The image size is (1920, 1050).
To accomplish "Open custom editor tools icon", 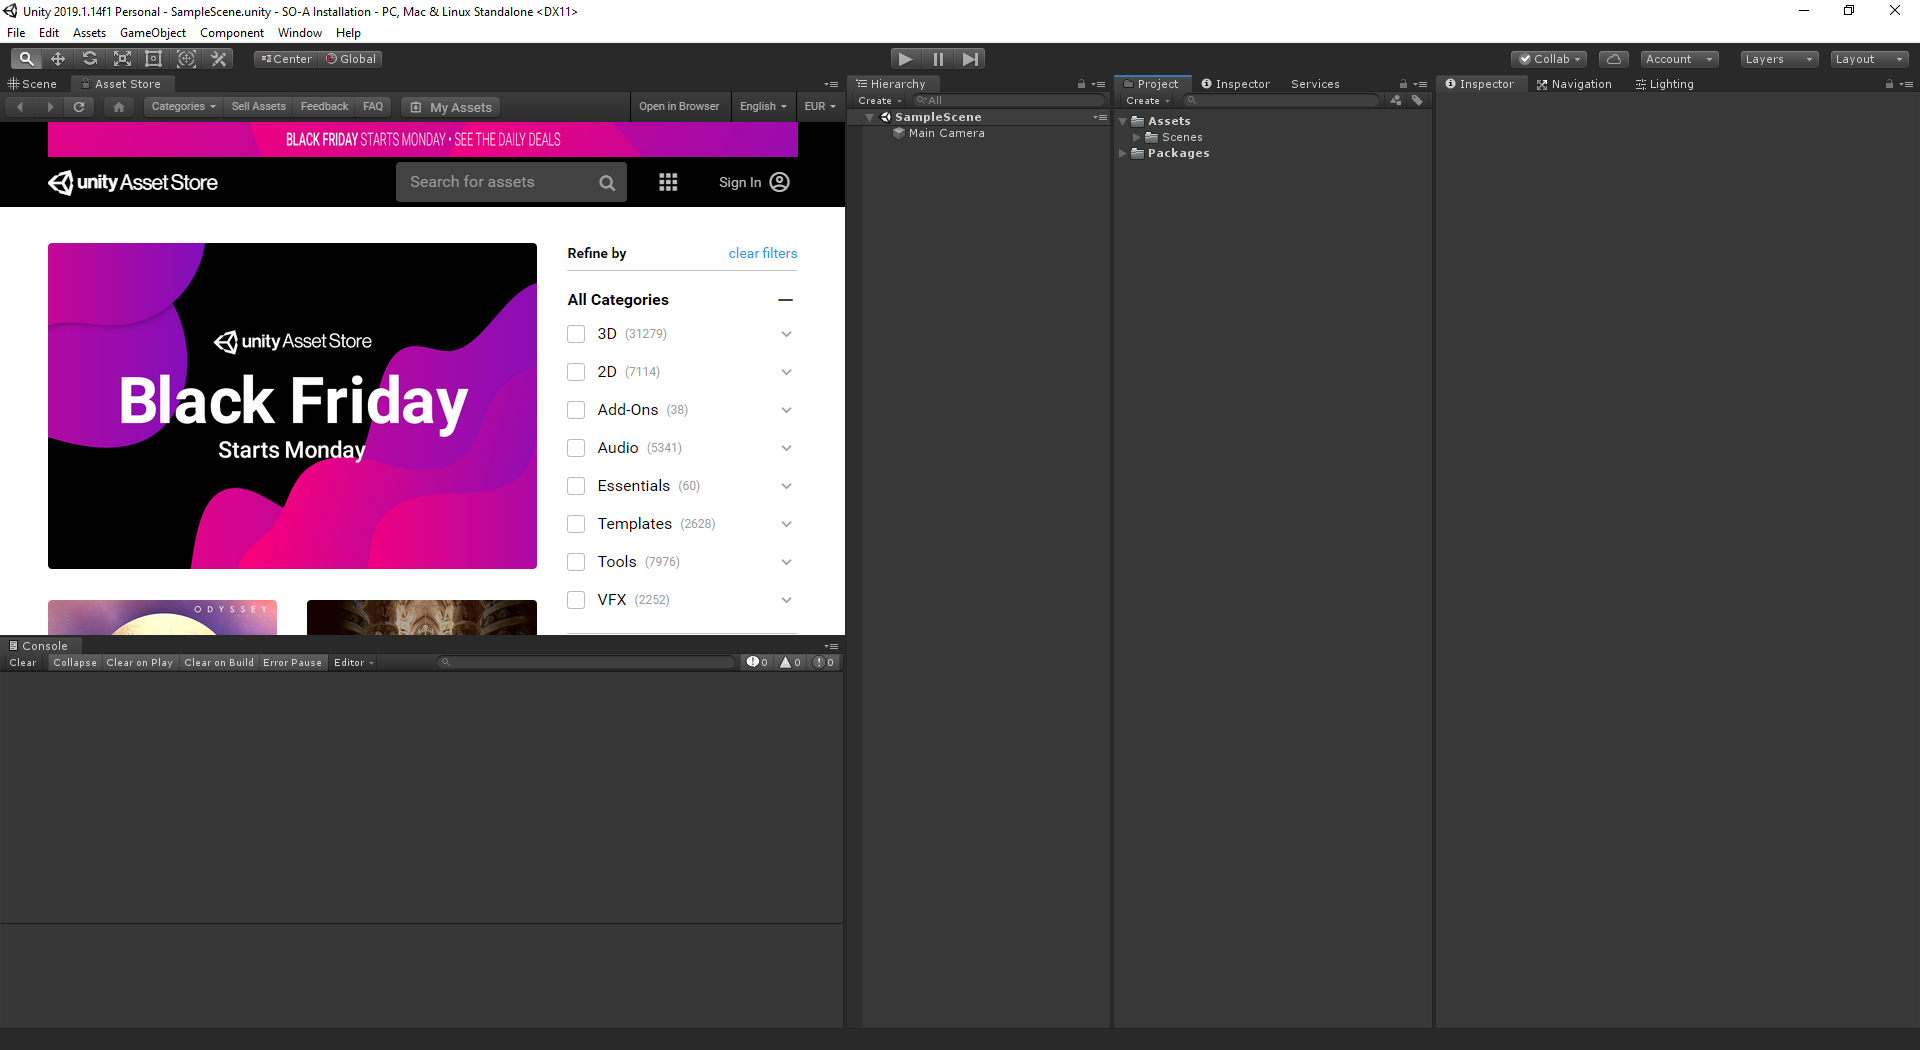I will tap(218, 59).
